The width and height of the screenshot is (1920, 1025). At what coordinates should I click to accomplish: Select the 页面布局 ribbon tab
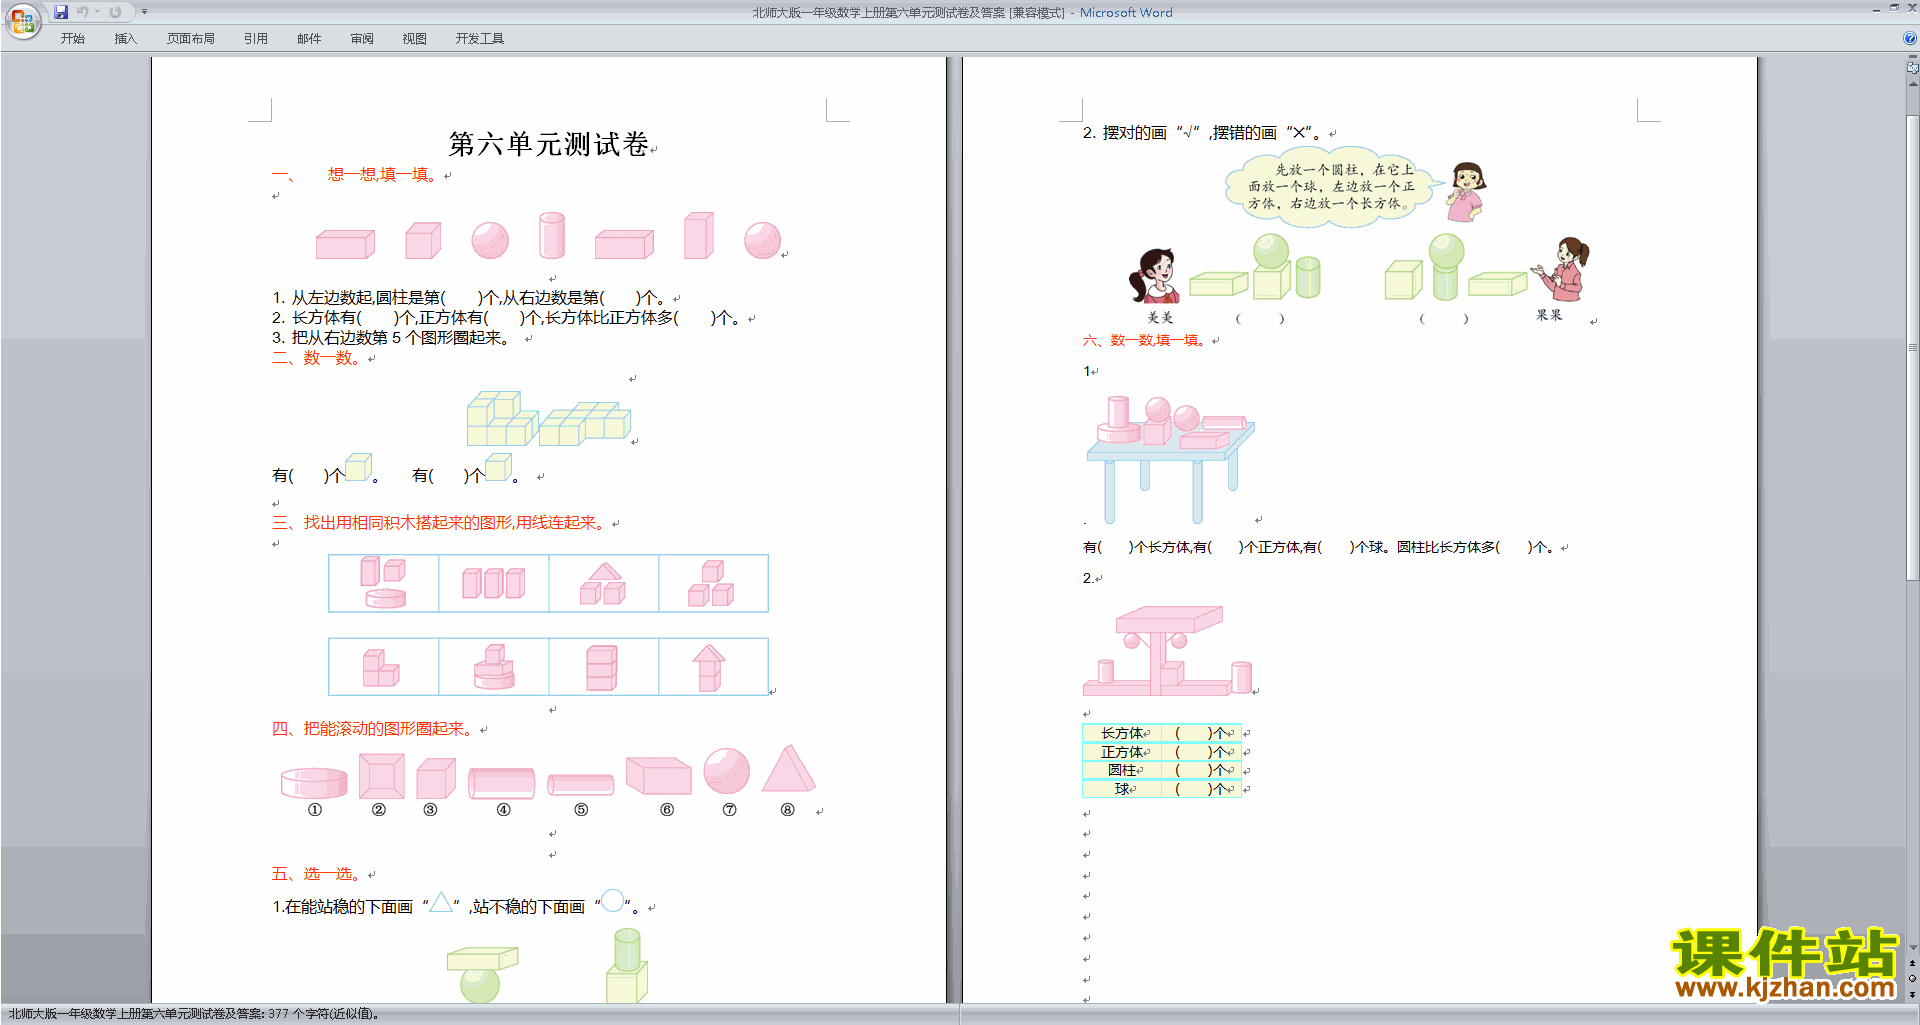coord(191,39)
